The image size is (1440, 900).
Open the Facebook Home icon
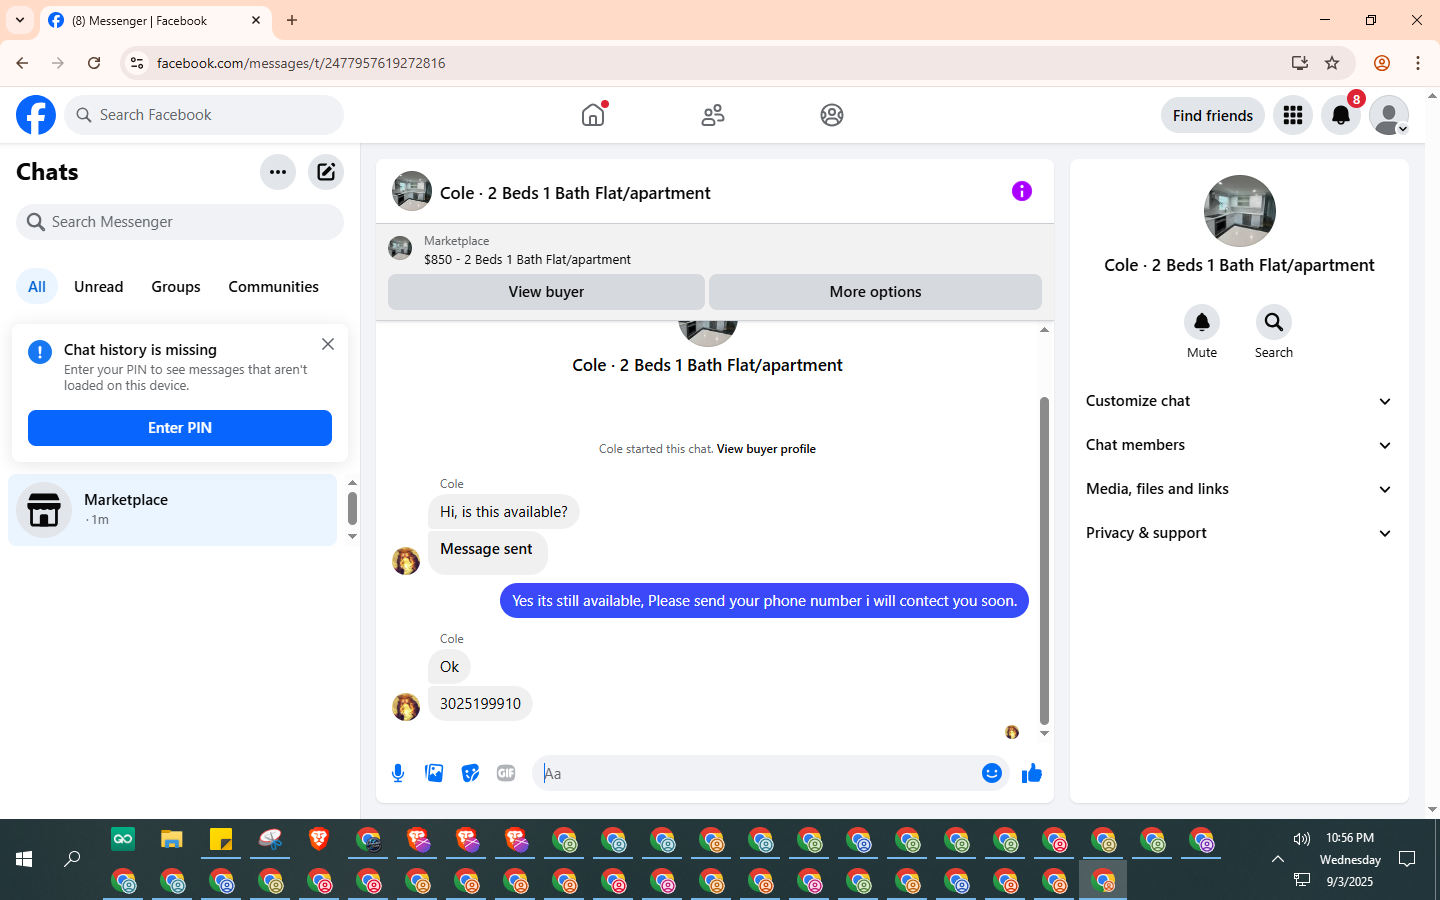coord(593,115)
